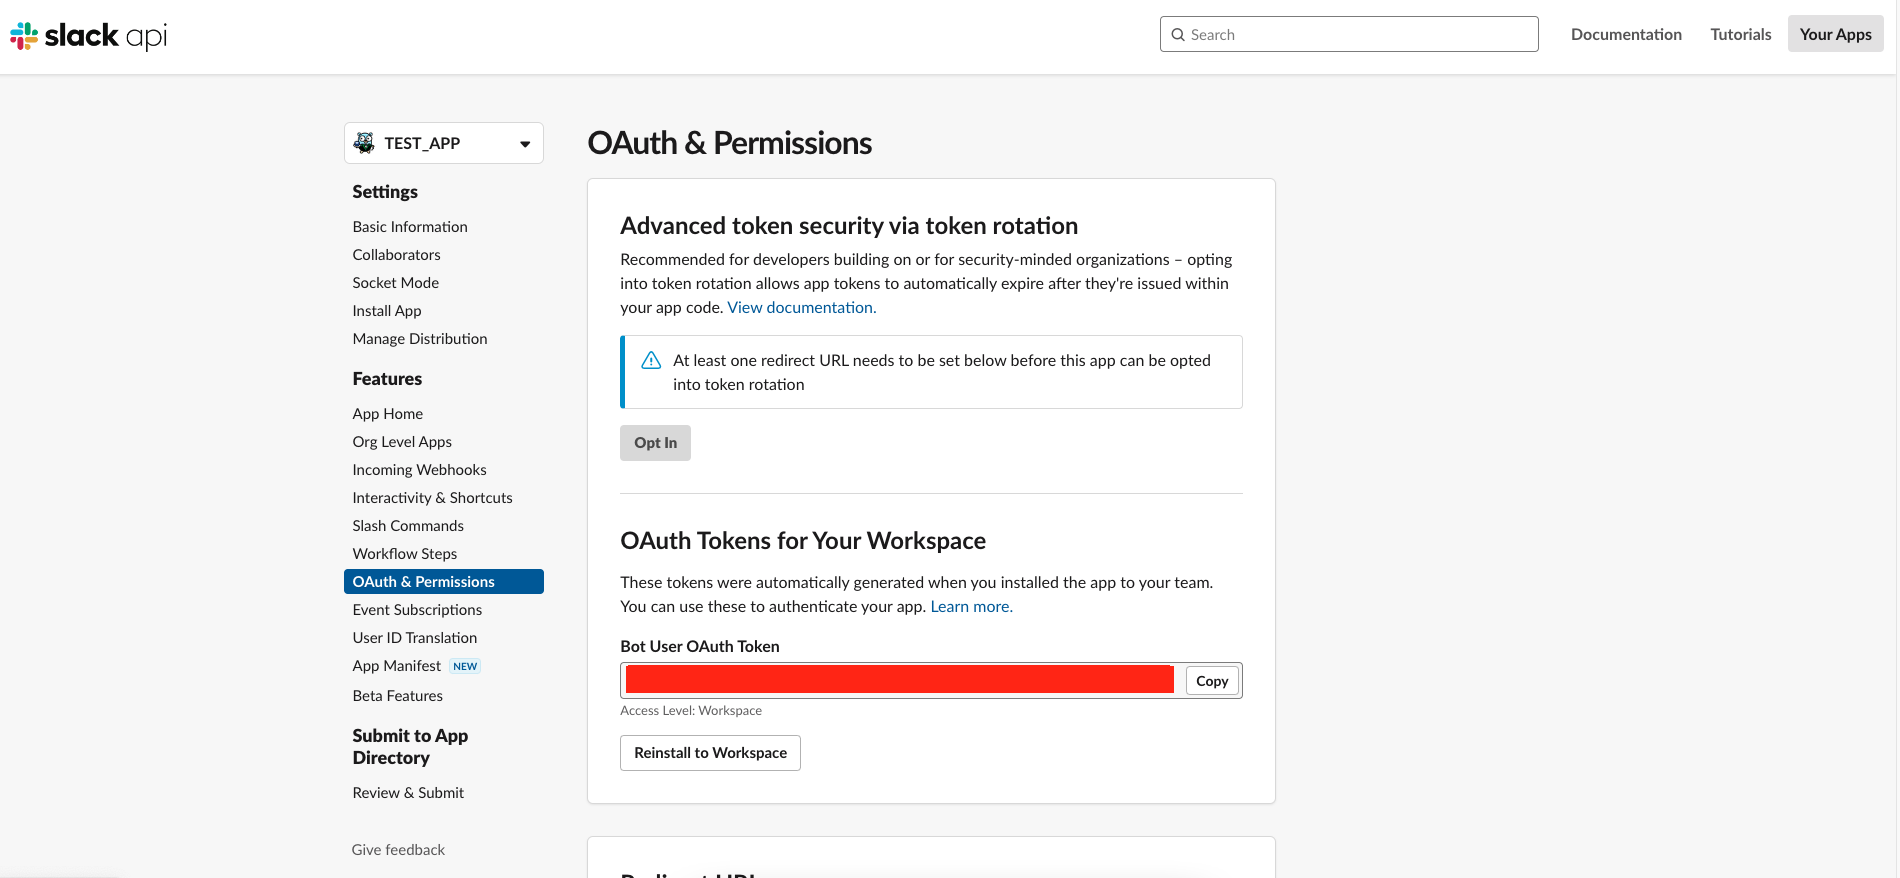Image resolution: width=1900 pixels, height=878 pixels.
Task: Click Reinstall to Workspace button
Action: (x=710, y=753)
